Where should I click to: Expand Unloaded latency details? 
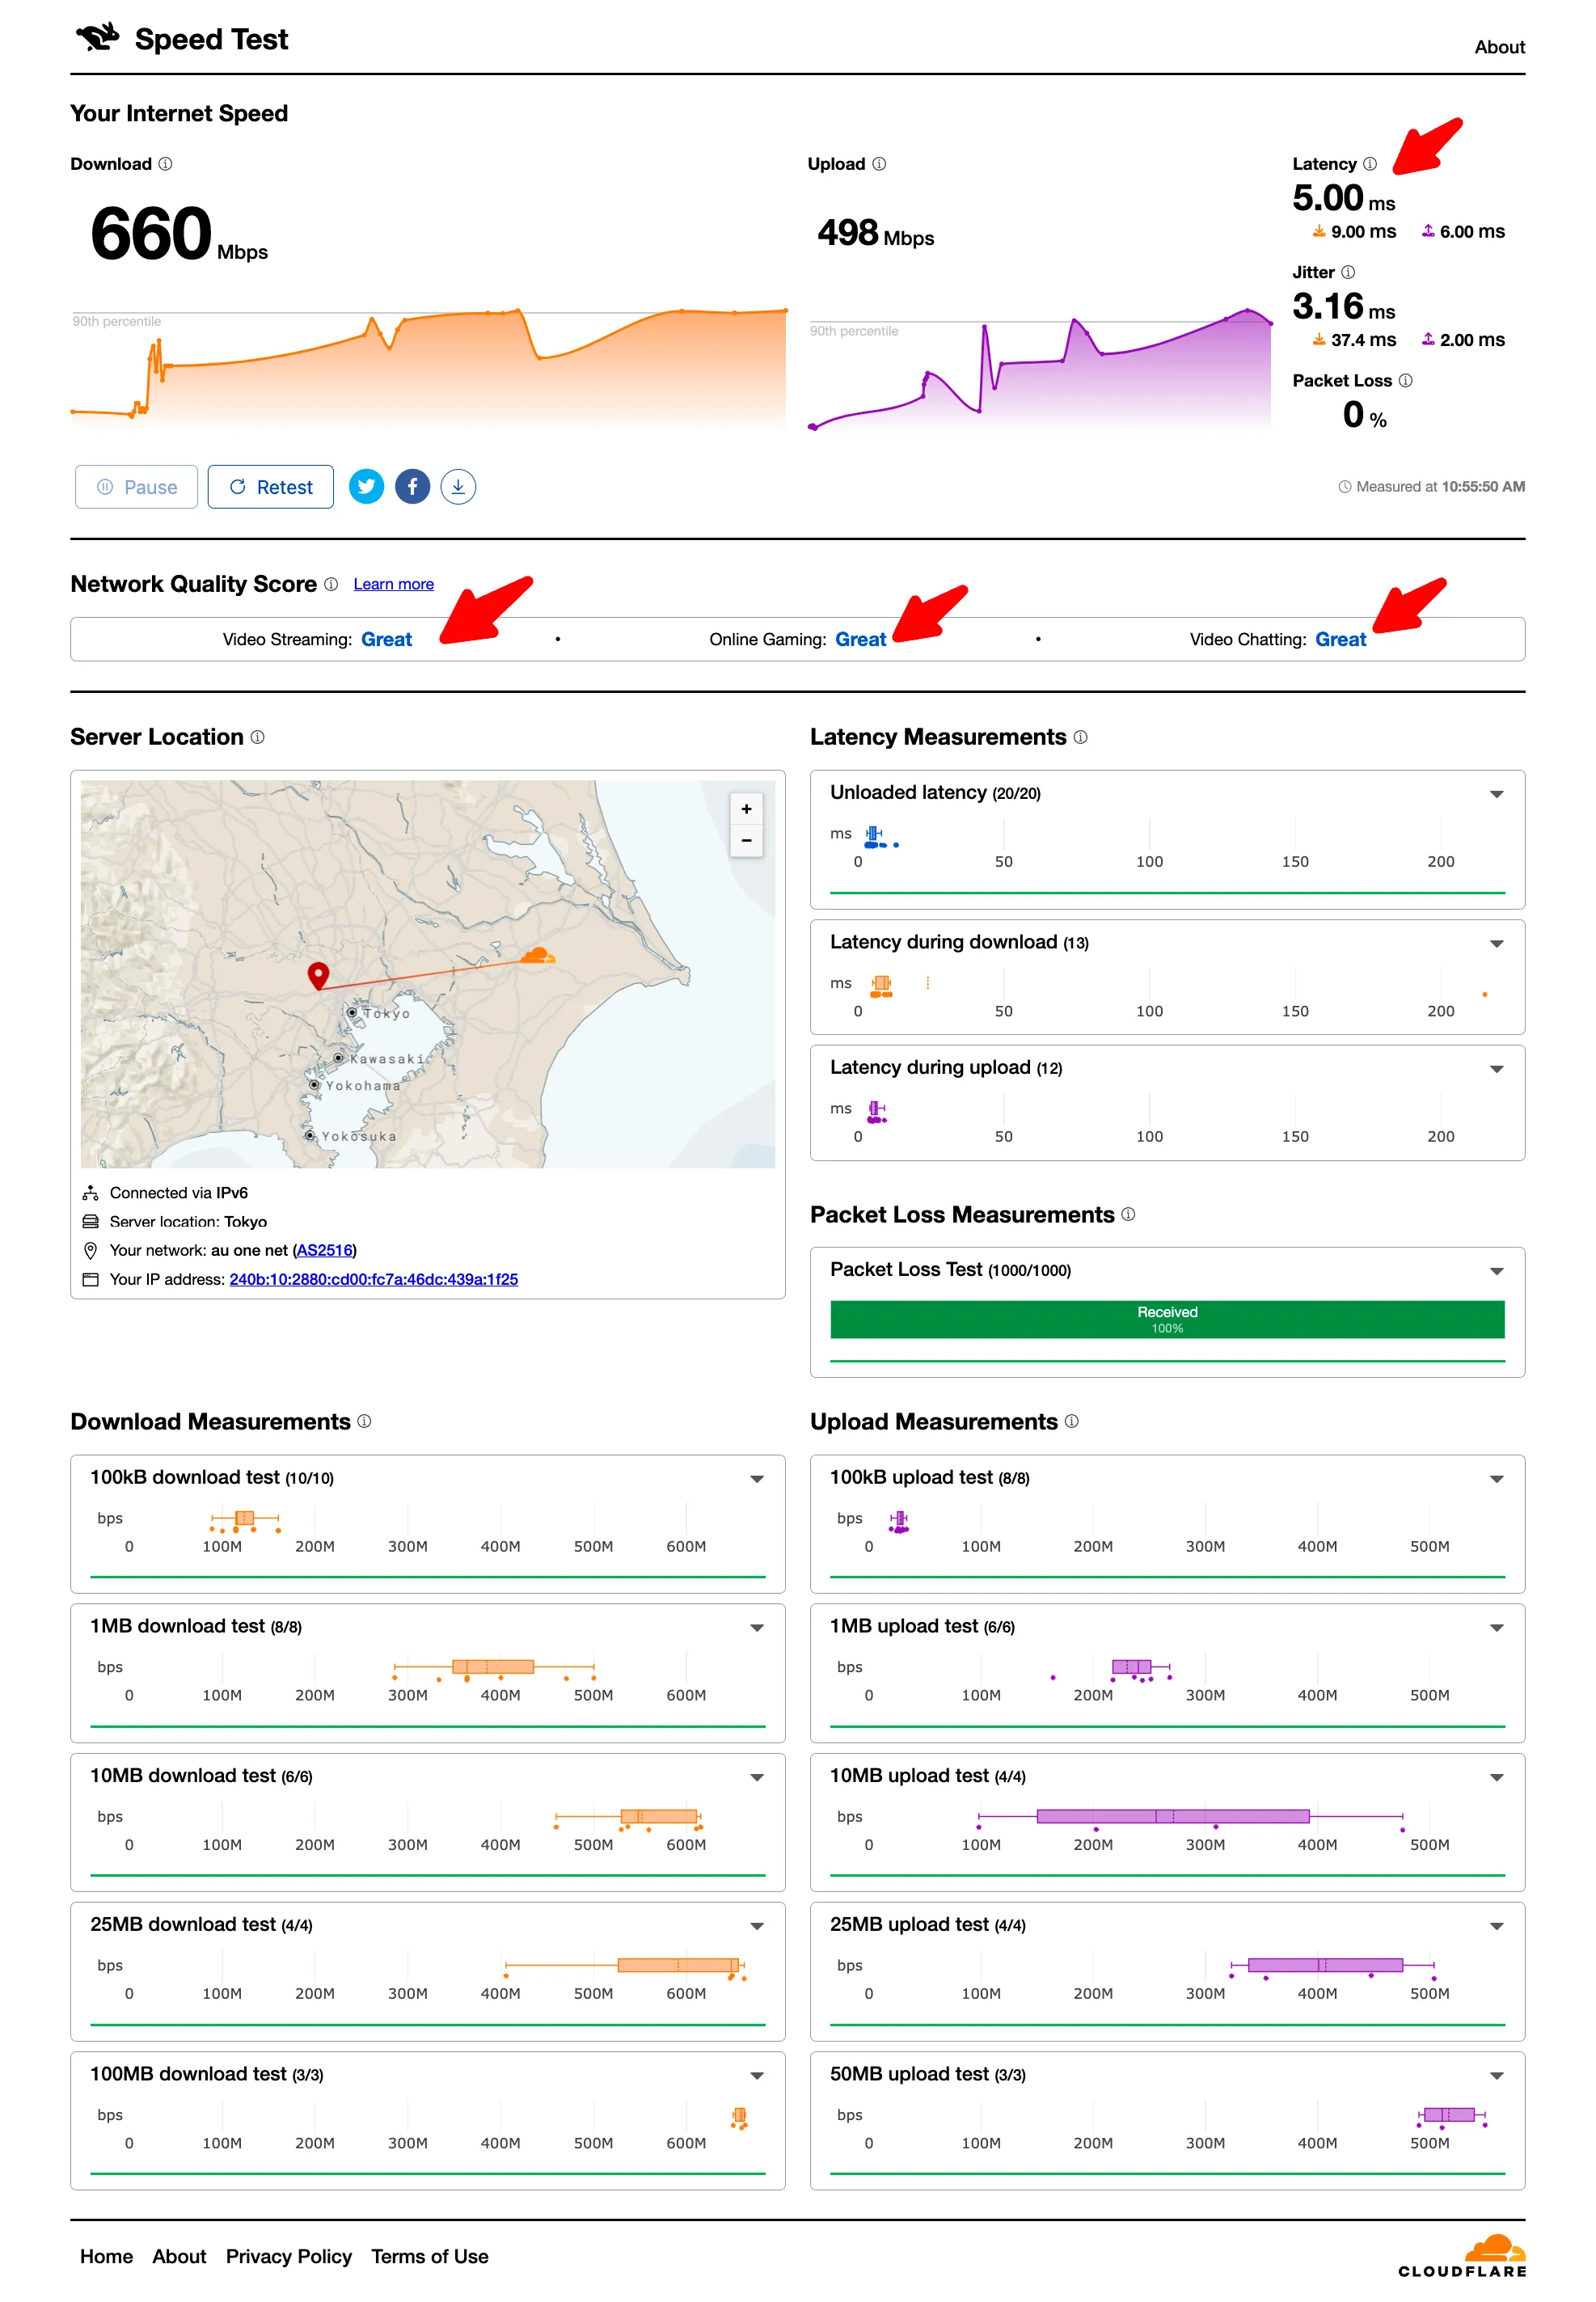[x=1496, y=794]
